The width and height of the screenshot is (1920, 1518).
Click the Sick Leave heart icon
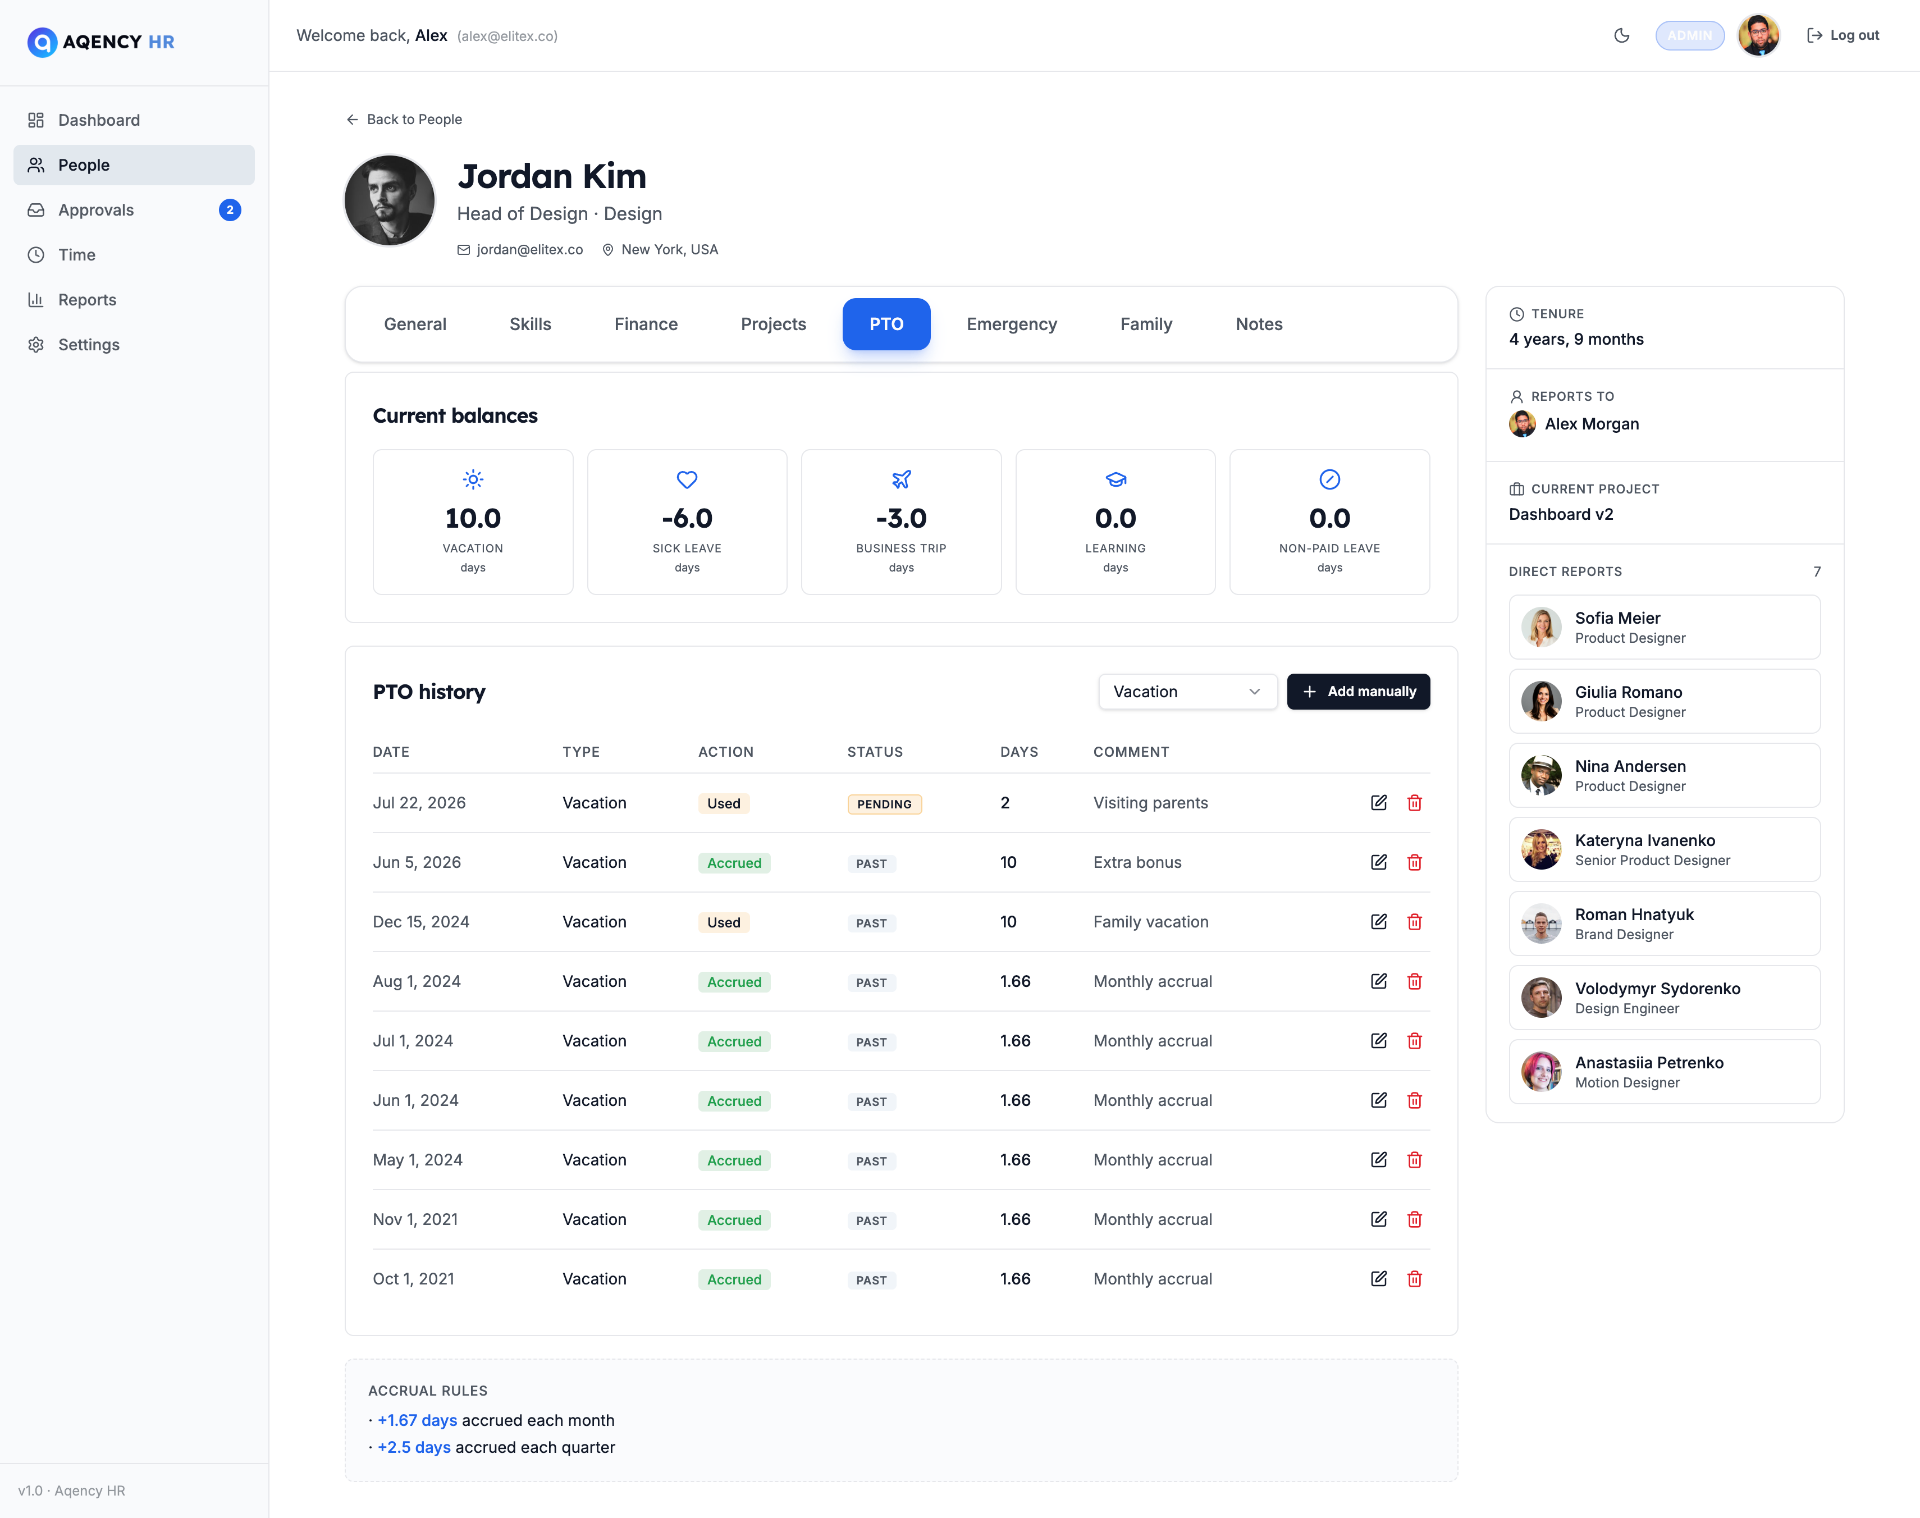pyautogui.click(x=687, y=480)
